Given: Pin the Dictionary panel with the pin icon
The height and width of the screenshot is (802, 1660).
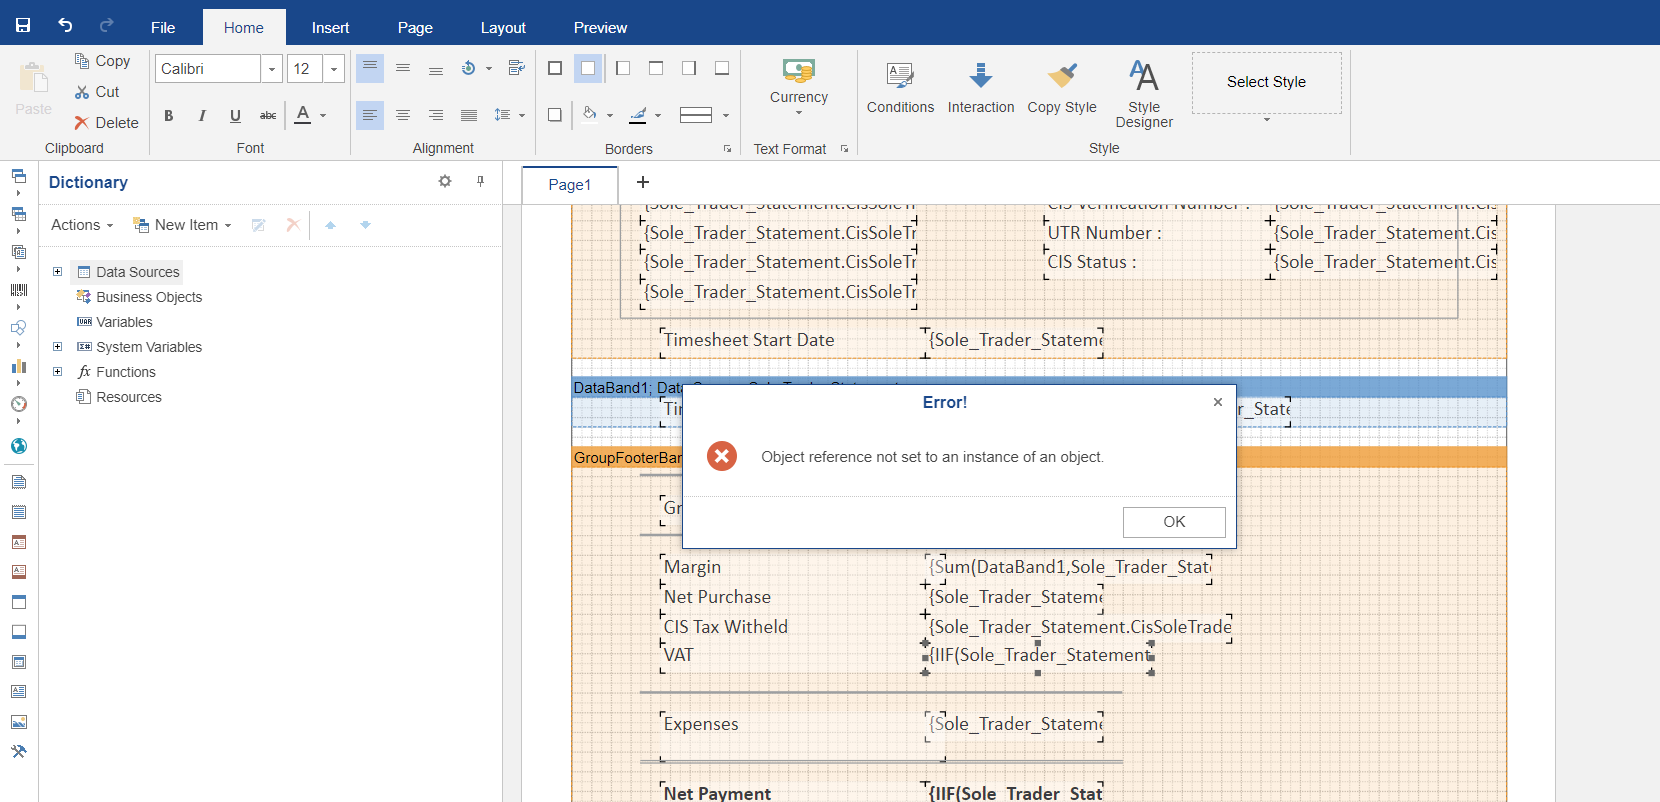Looking at the screenshot, I should tap(480, 181).
